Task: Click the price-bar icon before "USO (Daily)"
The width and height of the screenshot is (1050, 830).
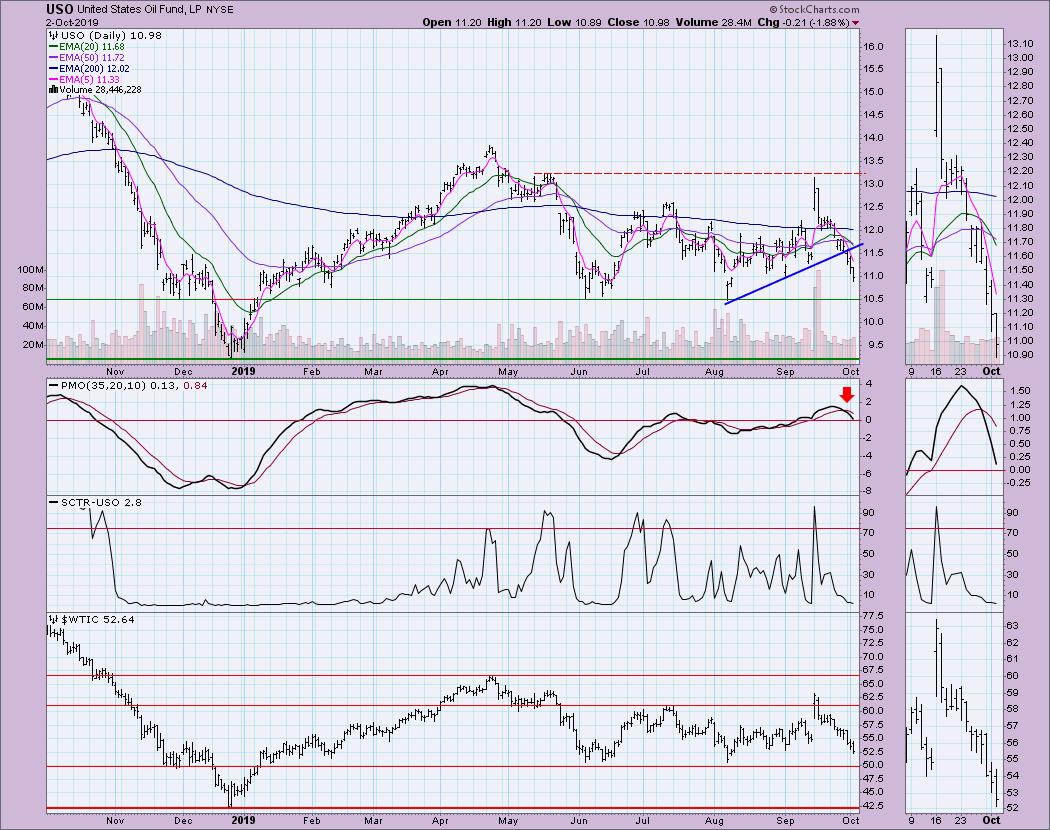Action: [53, 36]
